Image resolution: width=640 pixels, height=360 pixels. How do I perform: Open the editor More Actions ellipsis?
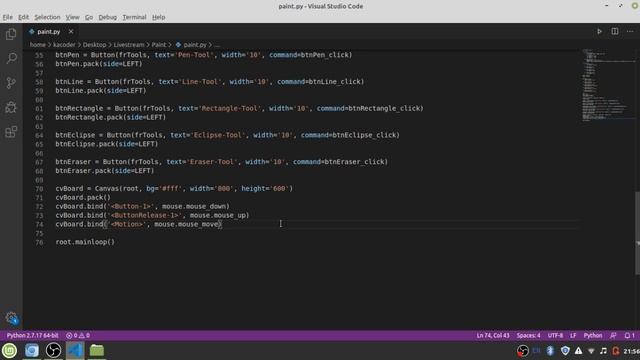pyautogui.click(x=630, y=31)
